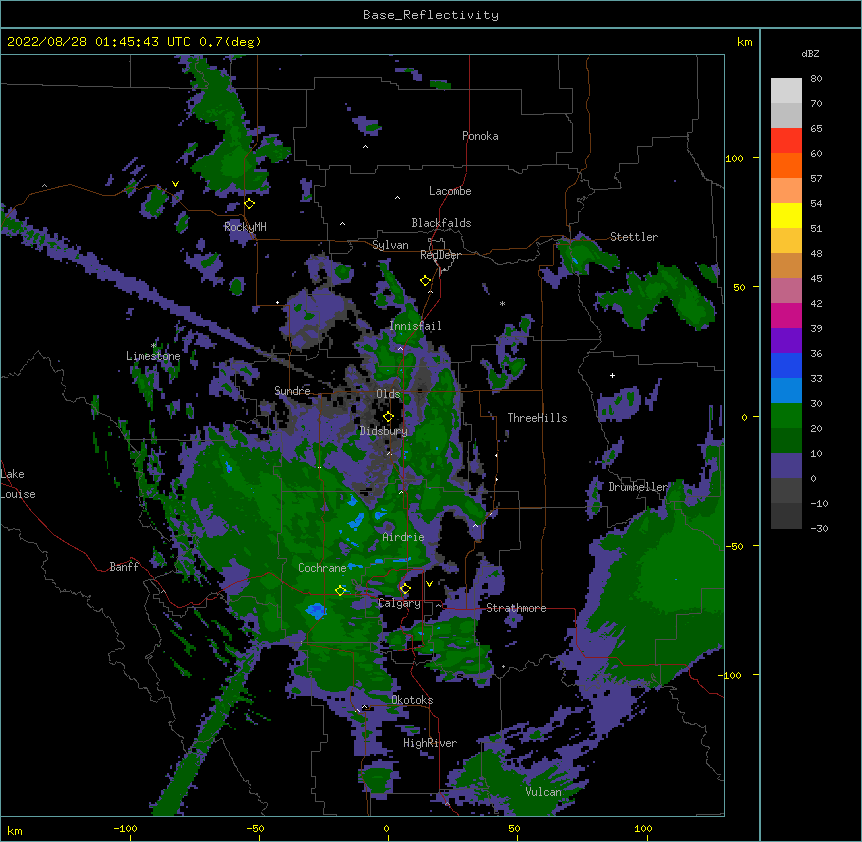The width and height of the screenshot is (862, 842).
Task: Click the km unit label at top right
Action: tap(744, 42)
